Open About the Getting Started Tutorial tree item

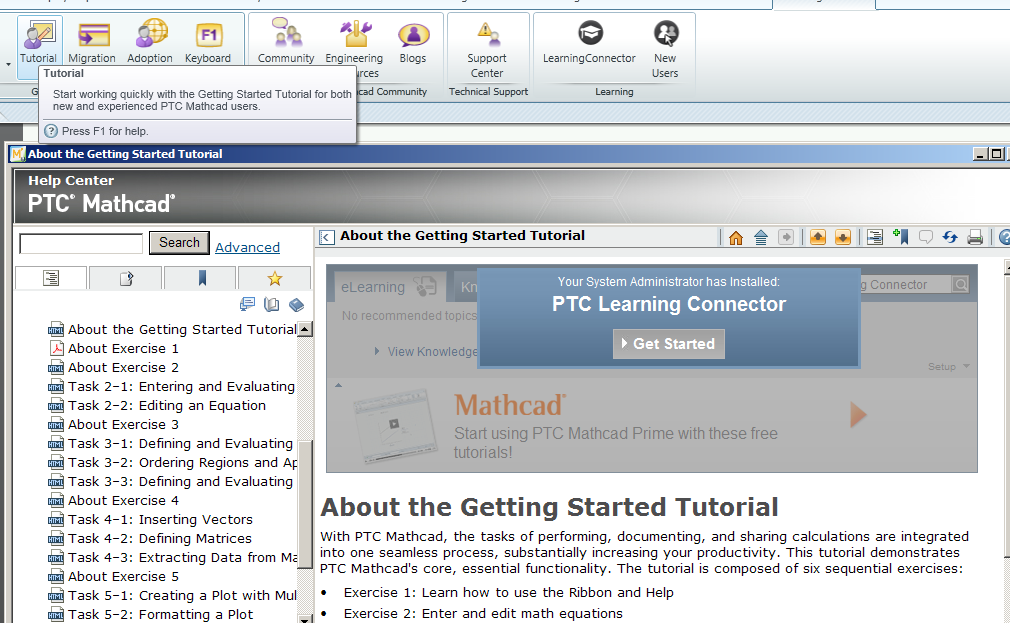[x=182, y=329]
